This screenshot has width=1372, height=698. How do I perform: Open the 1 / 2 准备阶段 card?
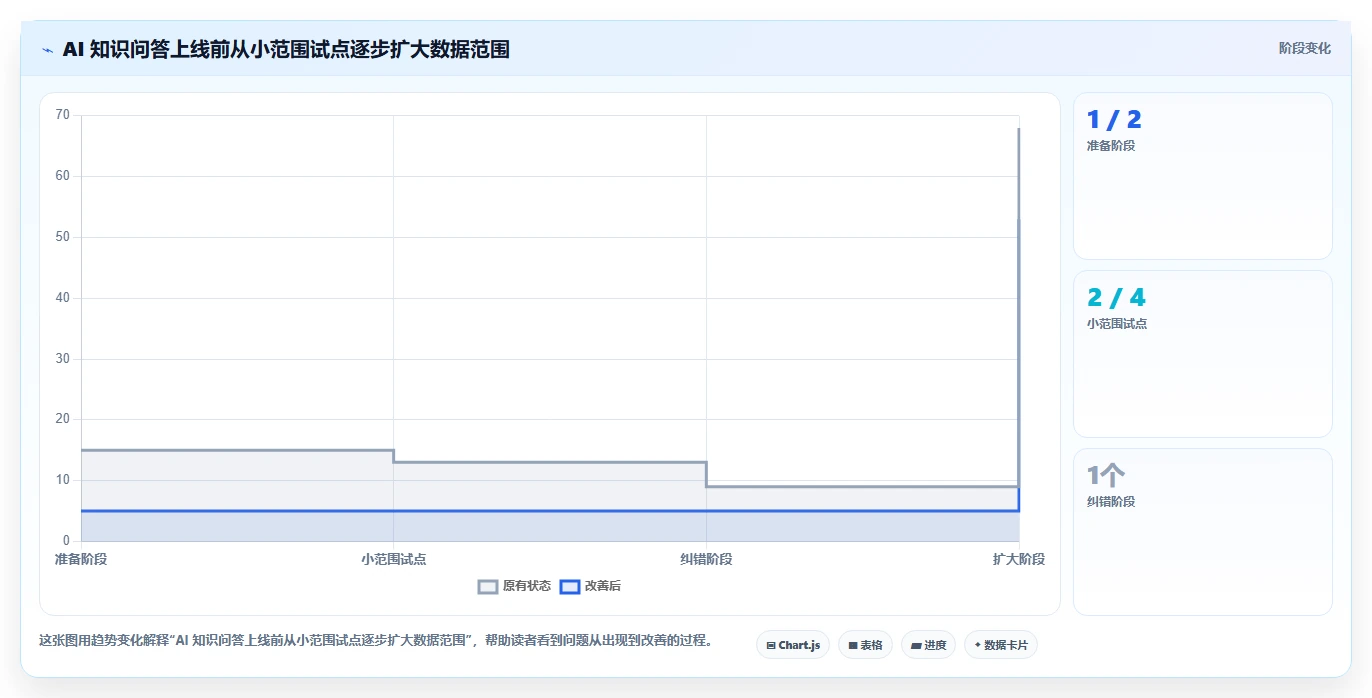click(1202, 176)
